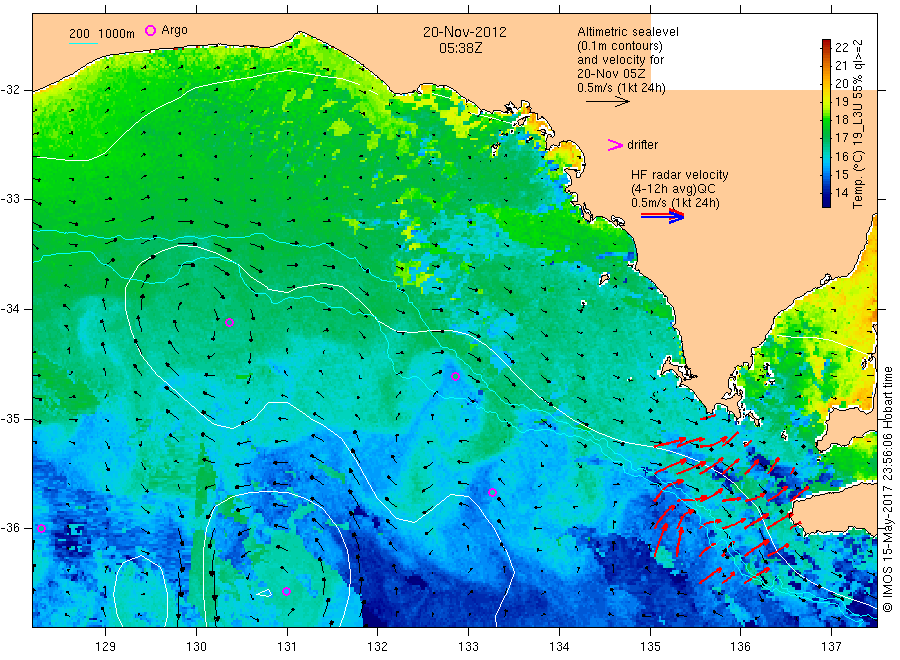Click the "05:38Z" time label
900x660 pixels.
(461, 48)
